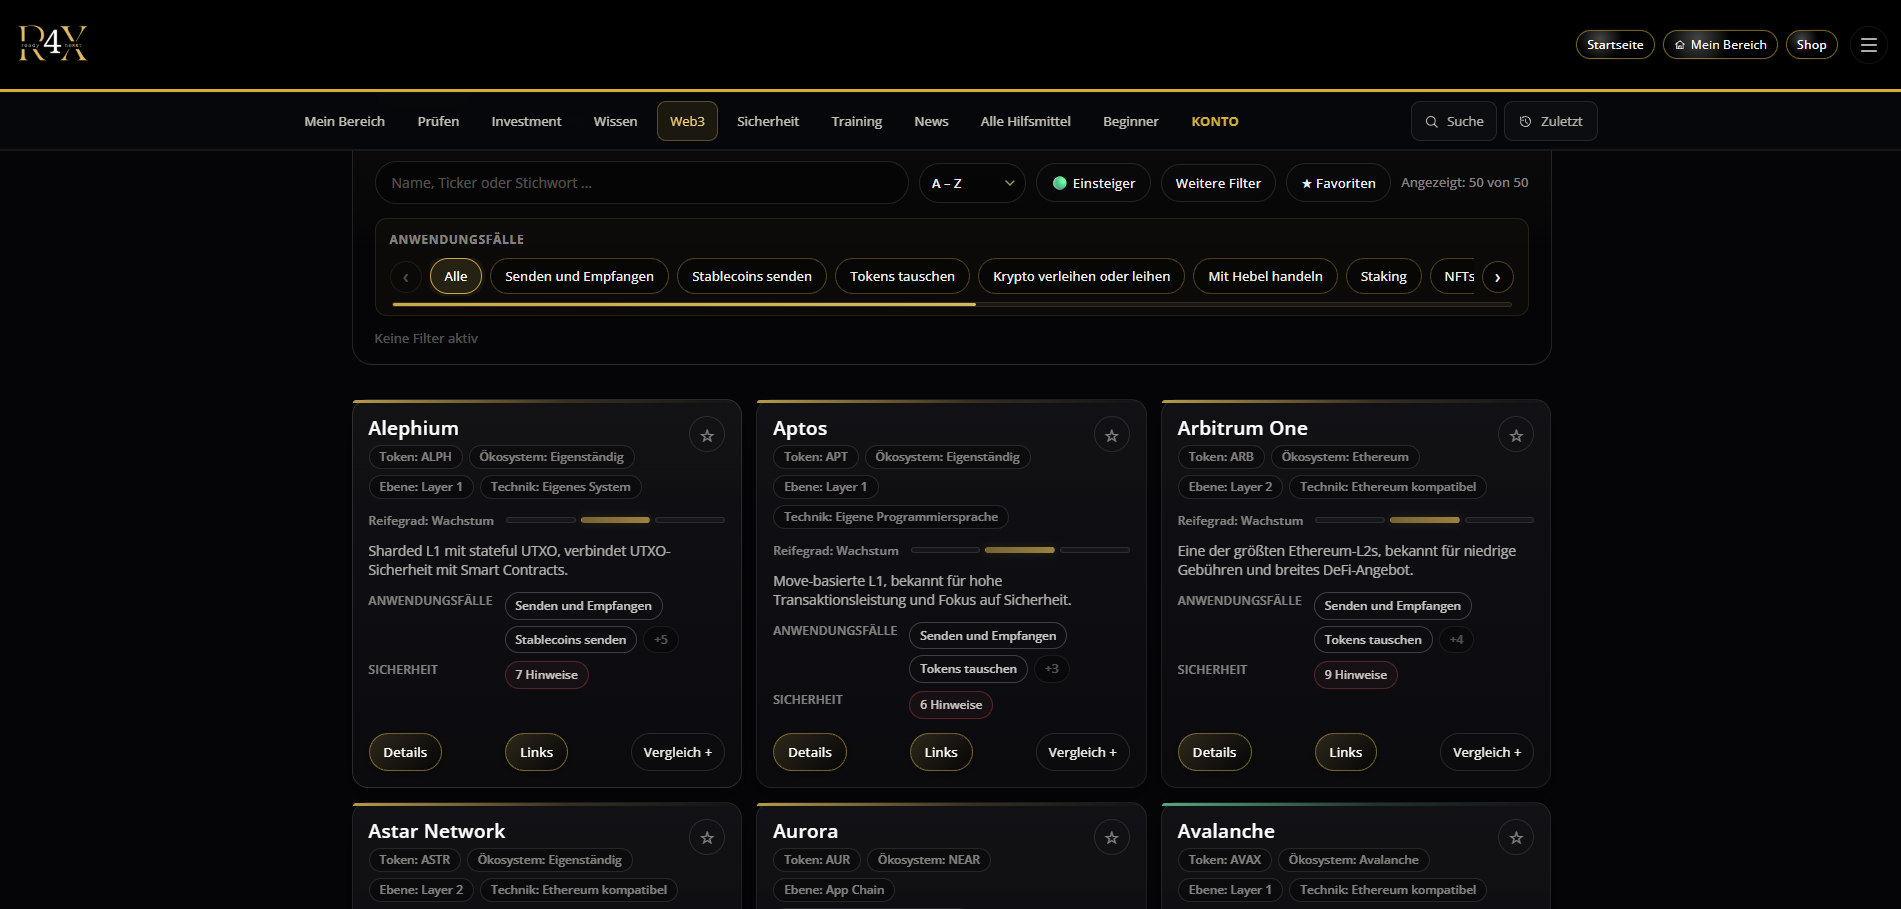Click Aptos Tokens tauschen tag
Image resolution: width=1901 pixels, height=909 pixels.
click(x=968, y=668)
